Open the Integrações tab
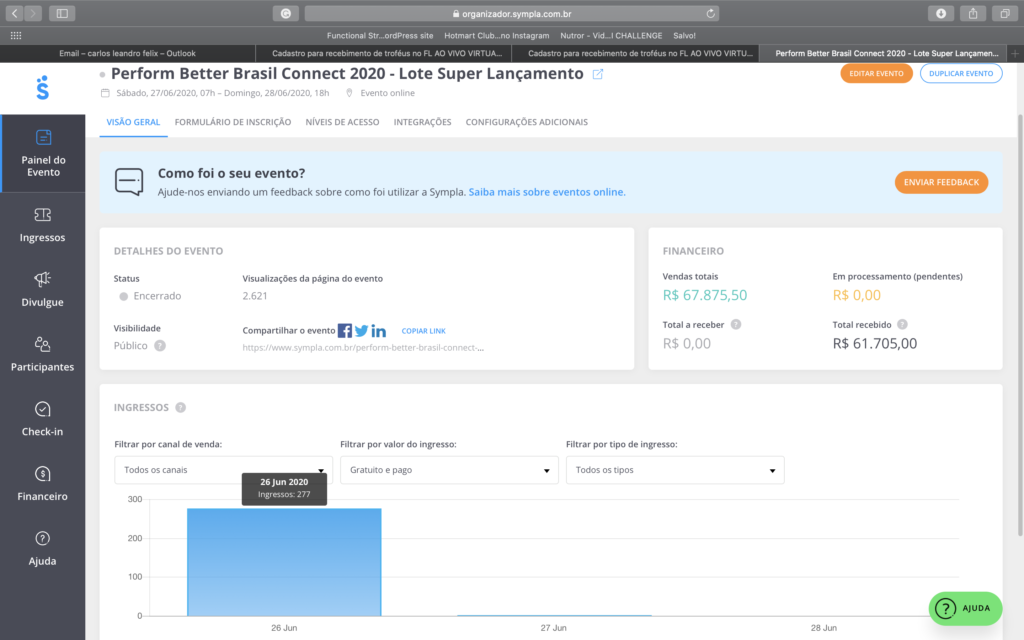The image size is (1024, 640). pos(423,122)
